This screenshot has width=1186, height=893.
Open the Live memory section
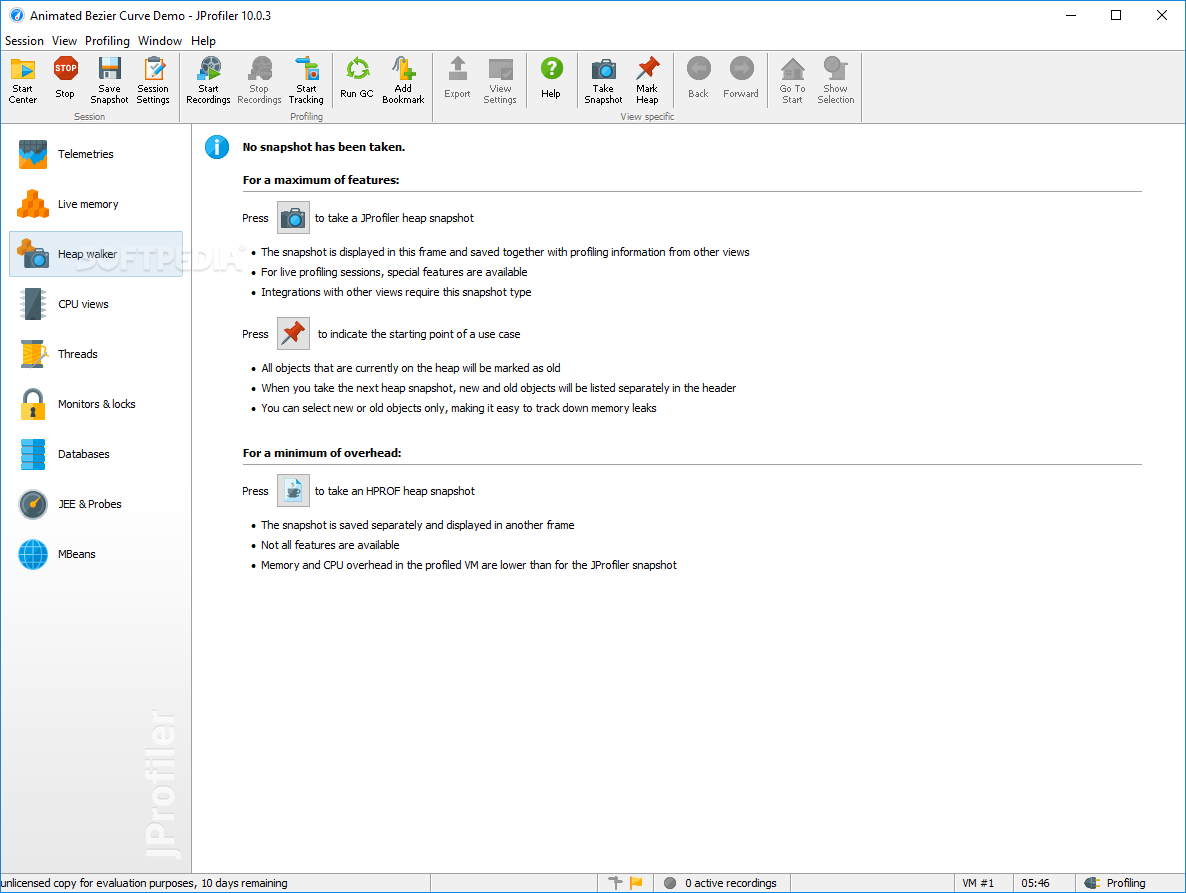96,204
